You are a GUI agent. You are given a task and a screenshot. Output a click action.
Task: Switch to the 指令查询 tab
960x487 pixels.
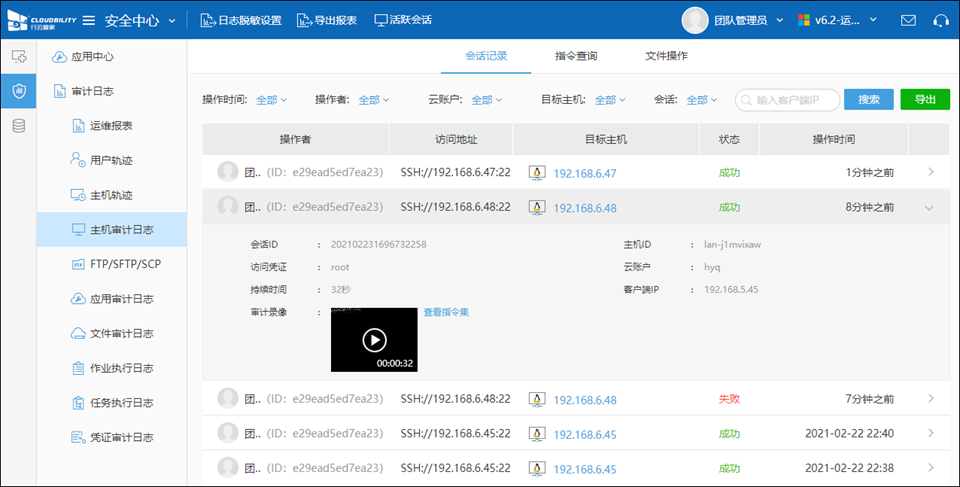(x=576, y=56)
